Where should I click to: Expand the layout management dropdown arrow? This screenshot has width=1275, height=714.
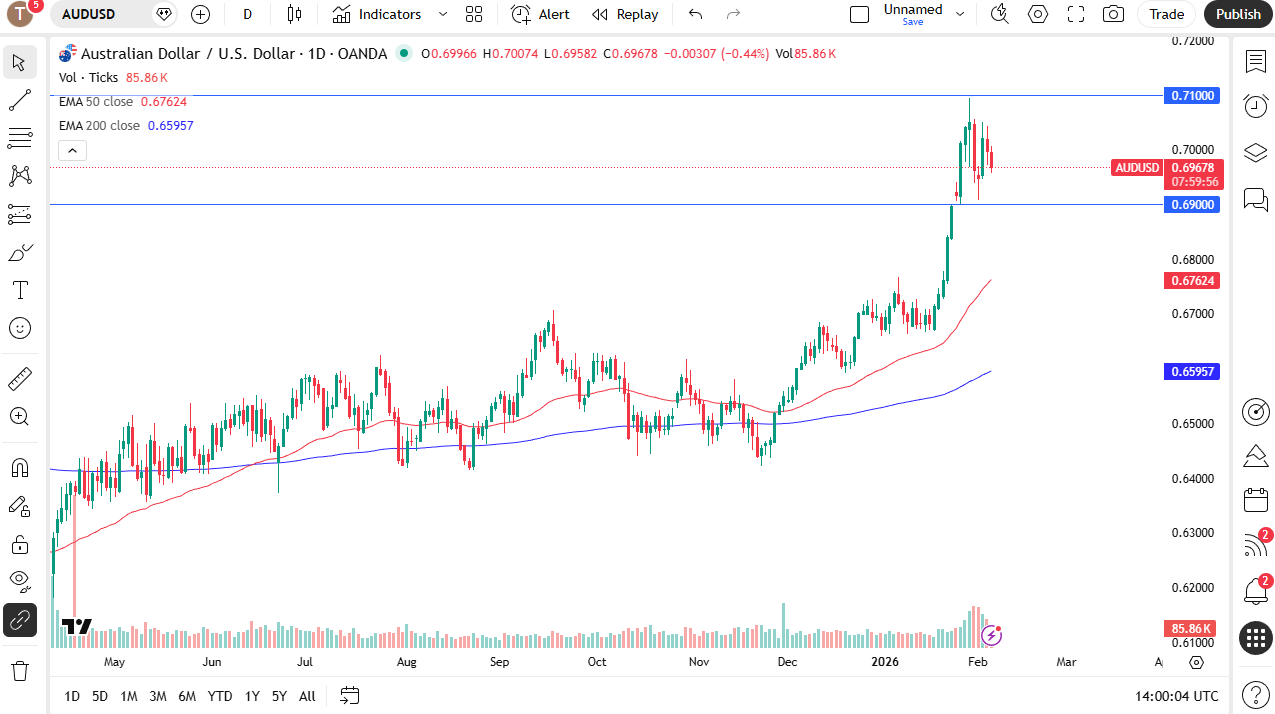click(960, 14)
